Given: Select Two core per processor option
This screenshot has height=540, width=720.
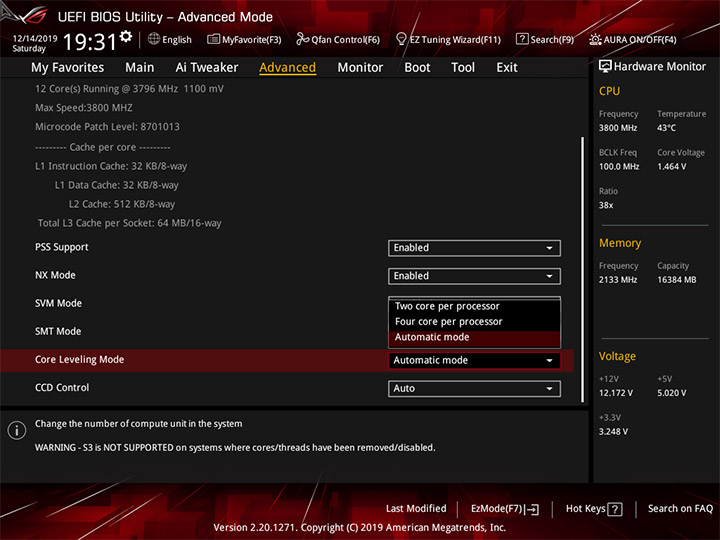Looking at the screenshot, I should tap(474, 306).
